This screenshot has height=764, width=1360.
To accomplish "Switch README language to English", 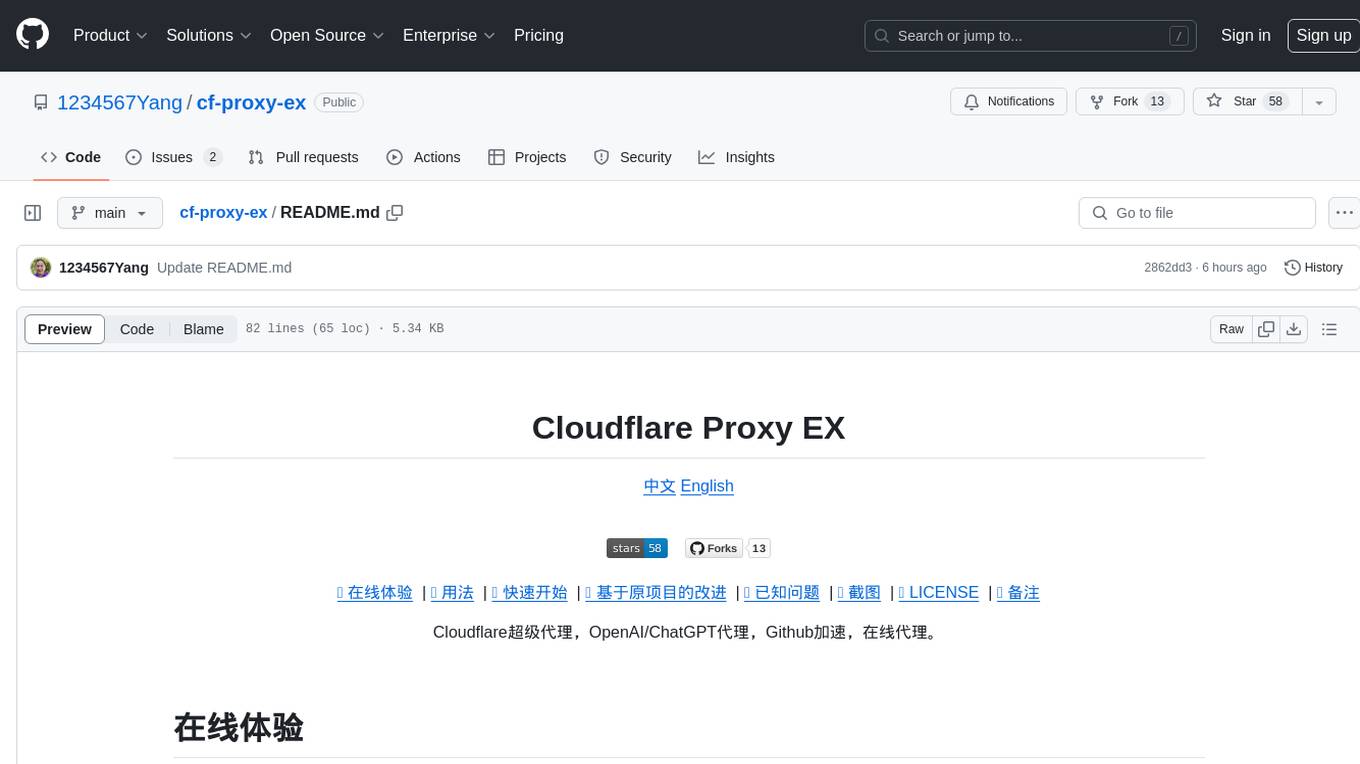I will (707, 486).
